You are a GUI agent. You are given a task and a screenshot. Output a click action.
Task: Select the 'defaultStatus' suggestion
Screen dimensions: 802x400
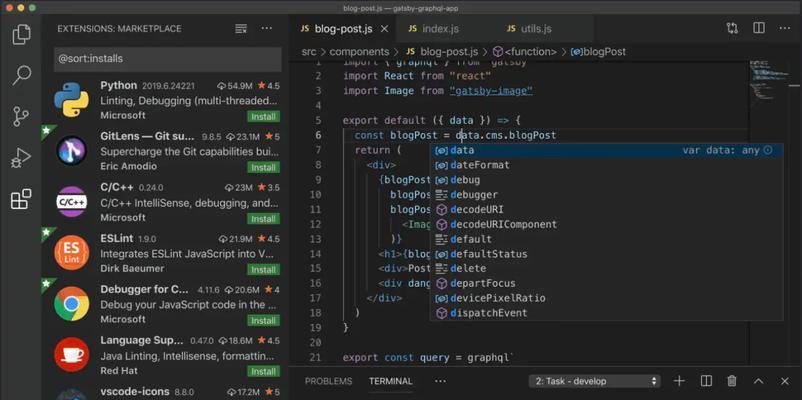[x=606, y=254]
